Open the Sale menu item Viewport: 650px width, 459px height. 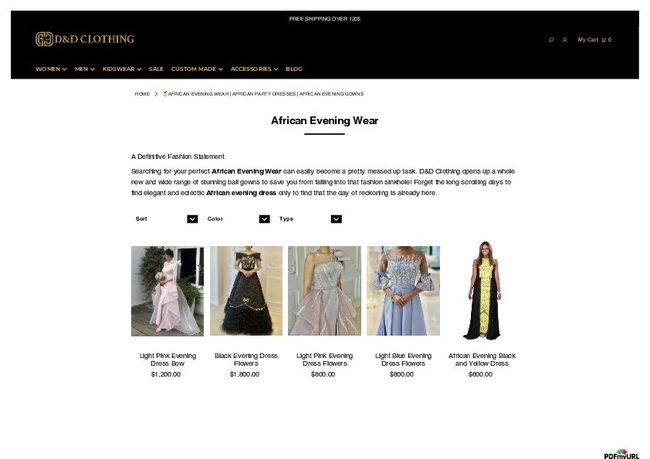pyautogui.click(x=156, y=69)
